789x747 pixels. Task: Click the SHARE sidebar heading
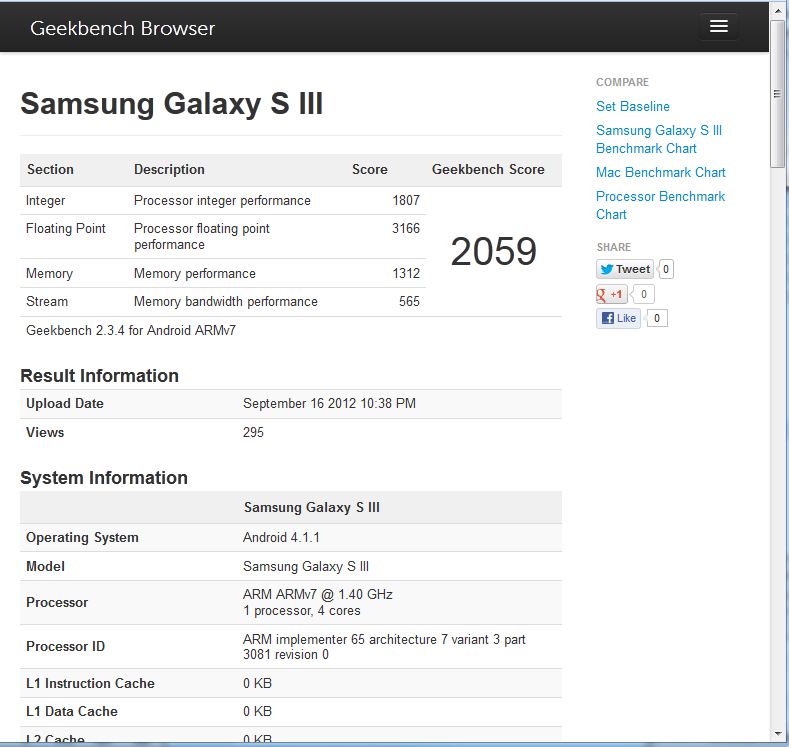[x=613, y=247]
